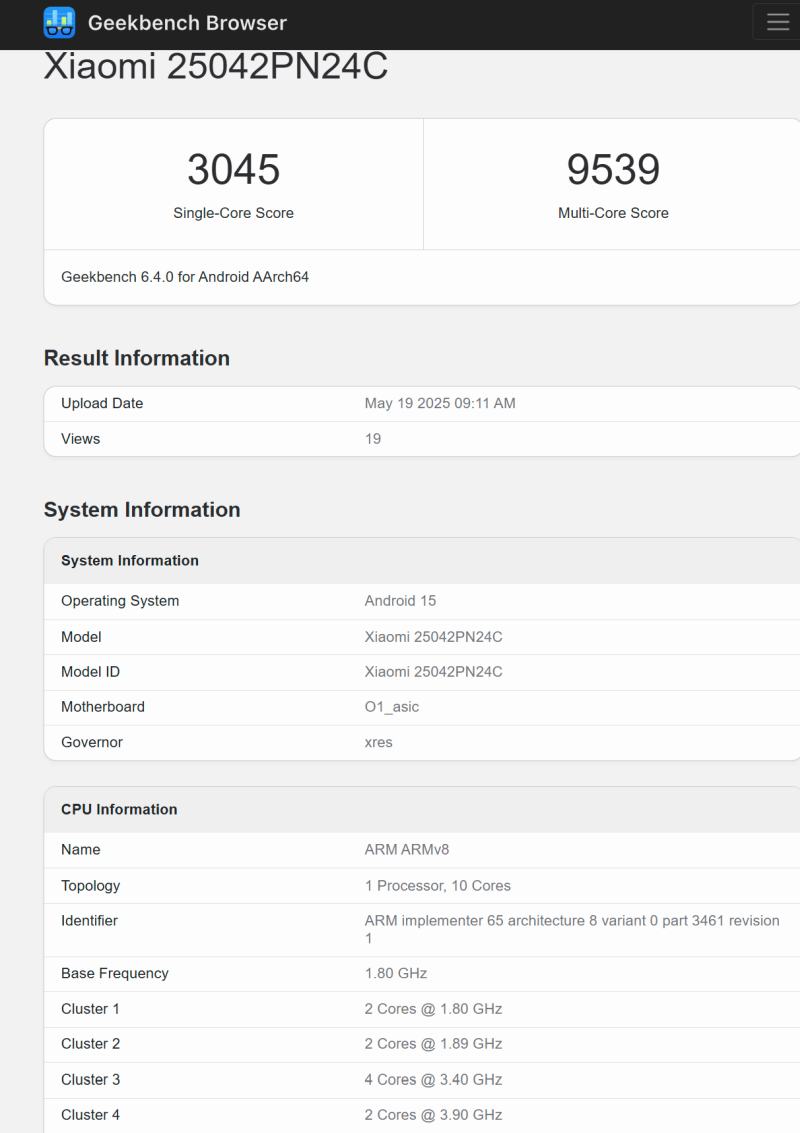Select the Geekbench 6.4.0 for Android AArch64 text

(x=185, y=277)
